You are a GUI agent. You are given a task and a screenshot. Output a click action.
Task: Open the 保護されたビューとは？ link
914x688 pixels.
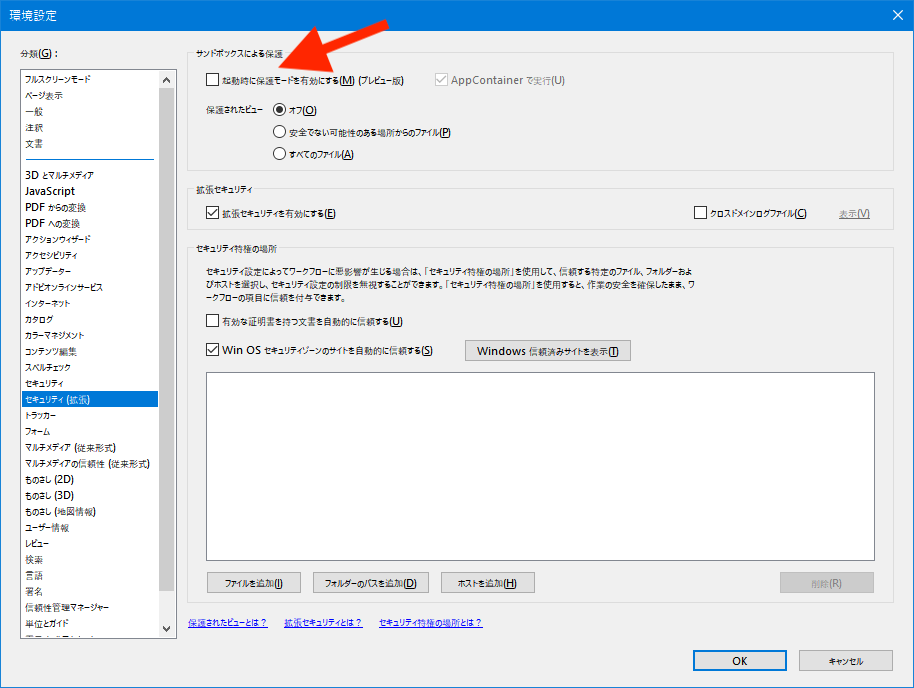coord(228,623)
